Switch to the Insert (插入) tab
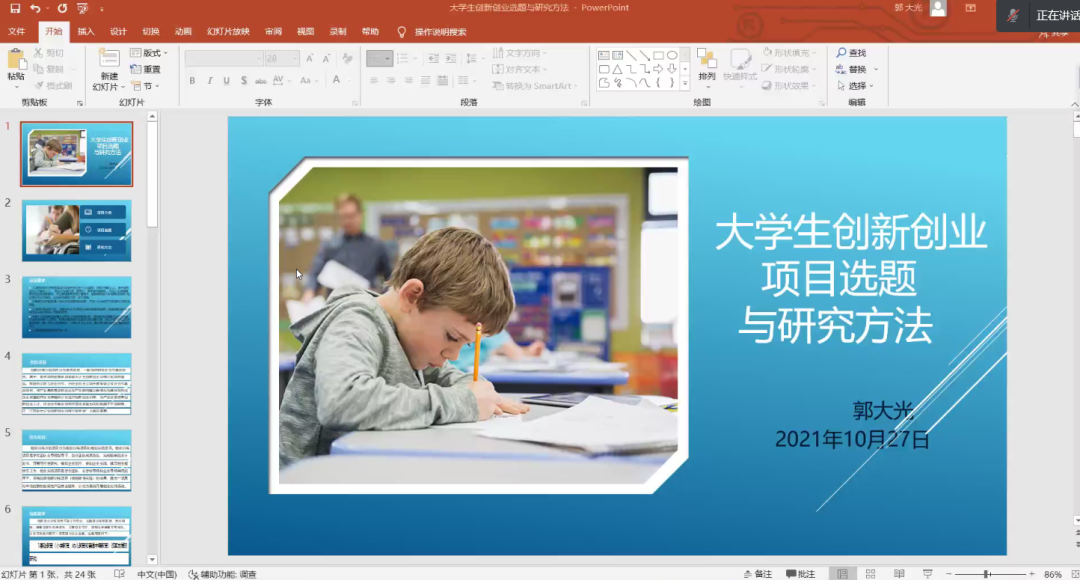This screenshot has height=580, width=1080. click(x=86, y=32)
